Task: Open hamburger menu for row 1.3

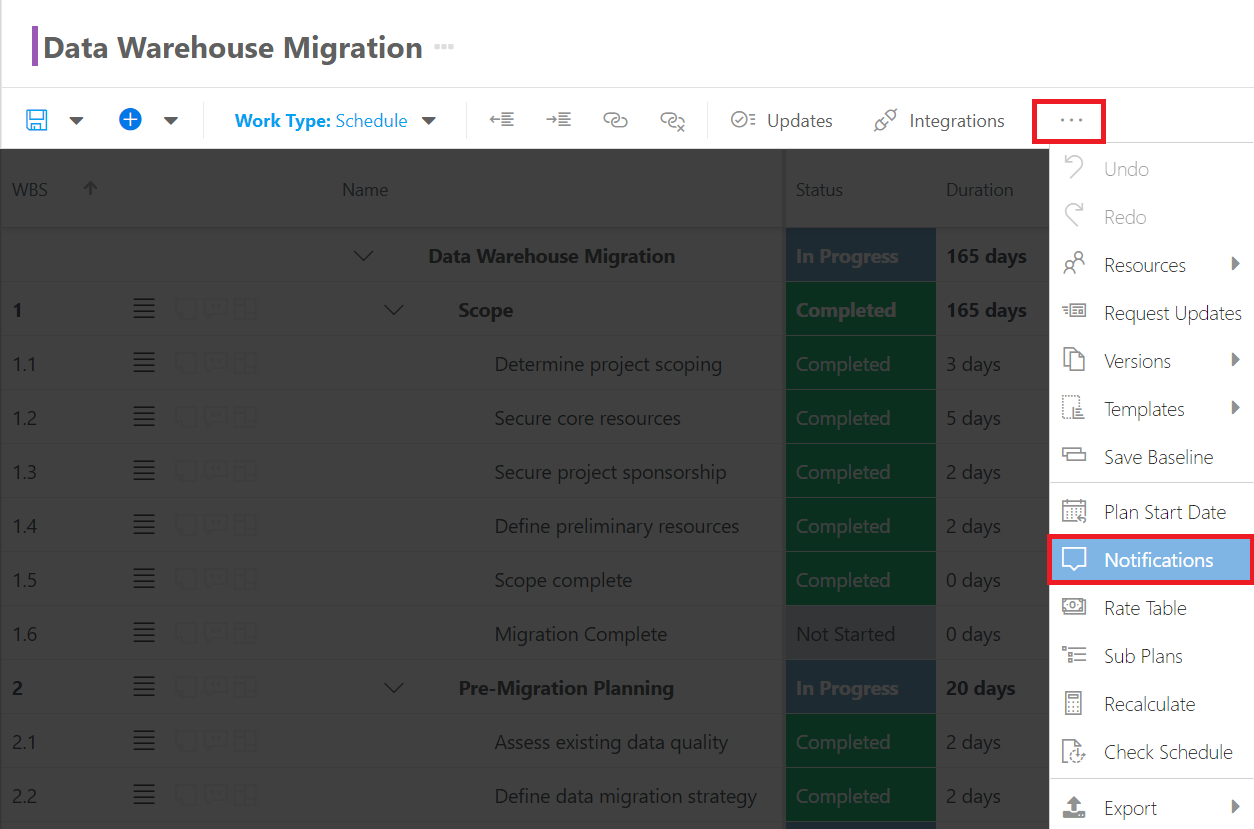Action: pos(144,472)
